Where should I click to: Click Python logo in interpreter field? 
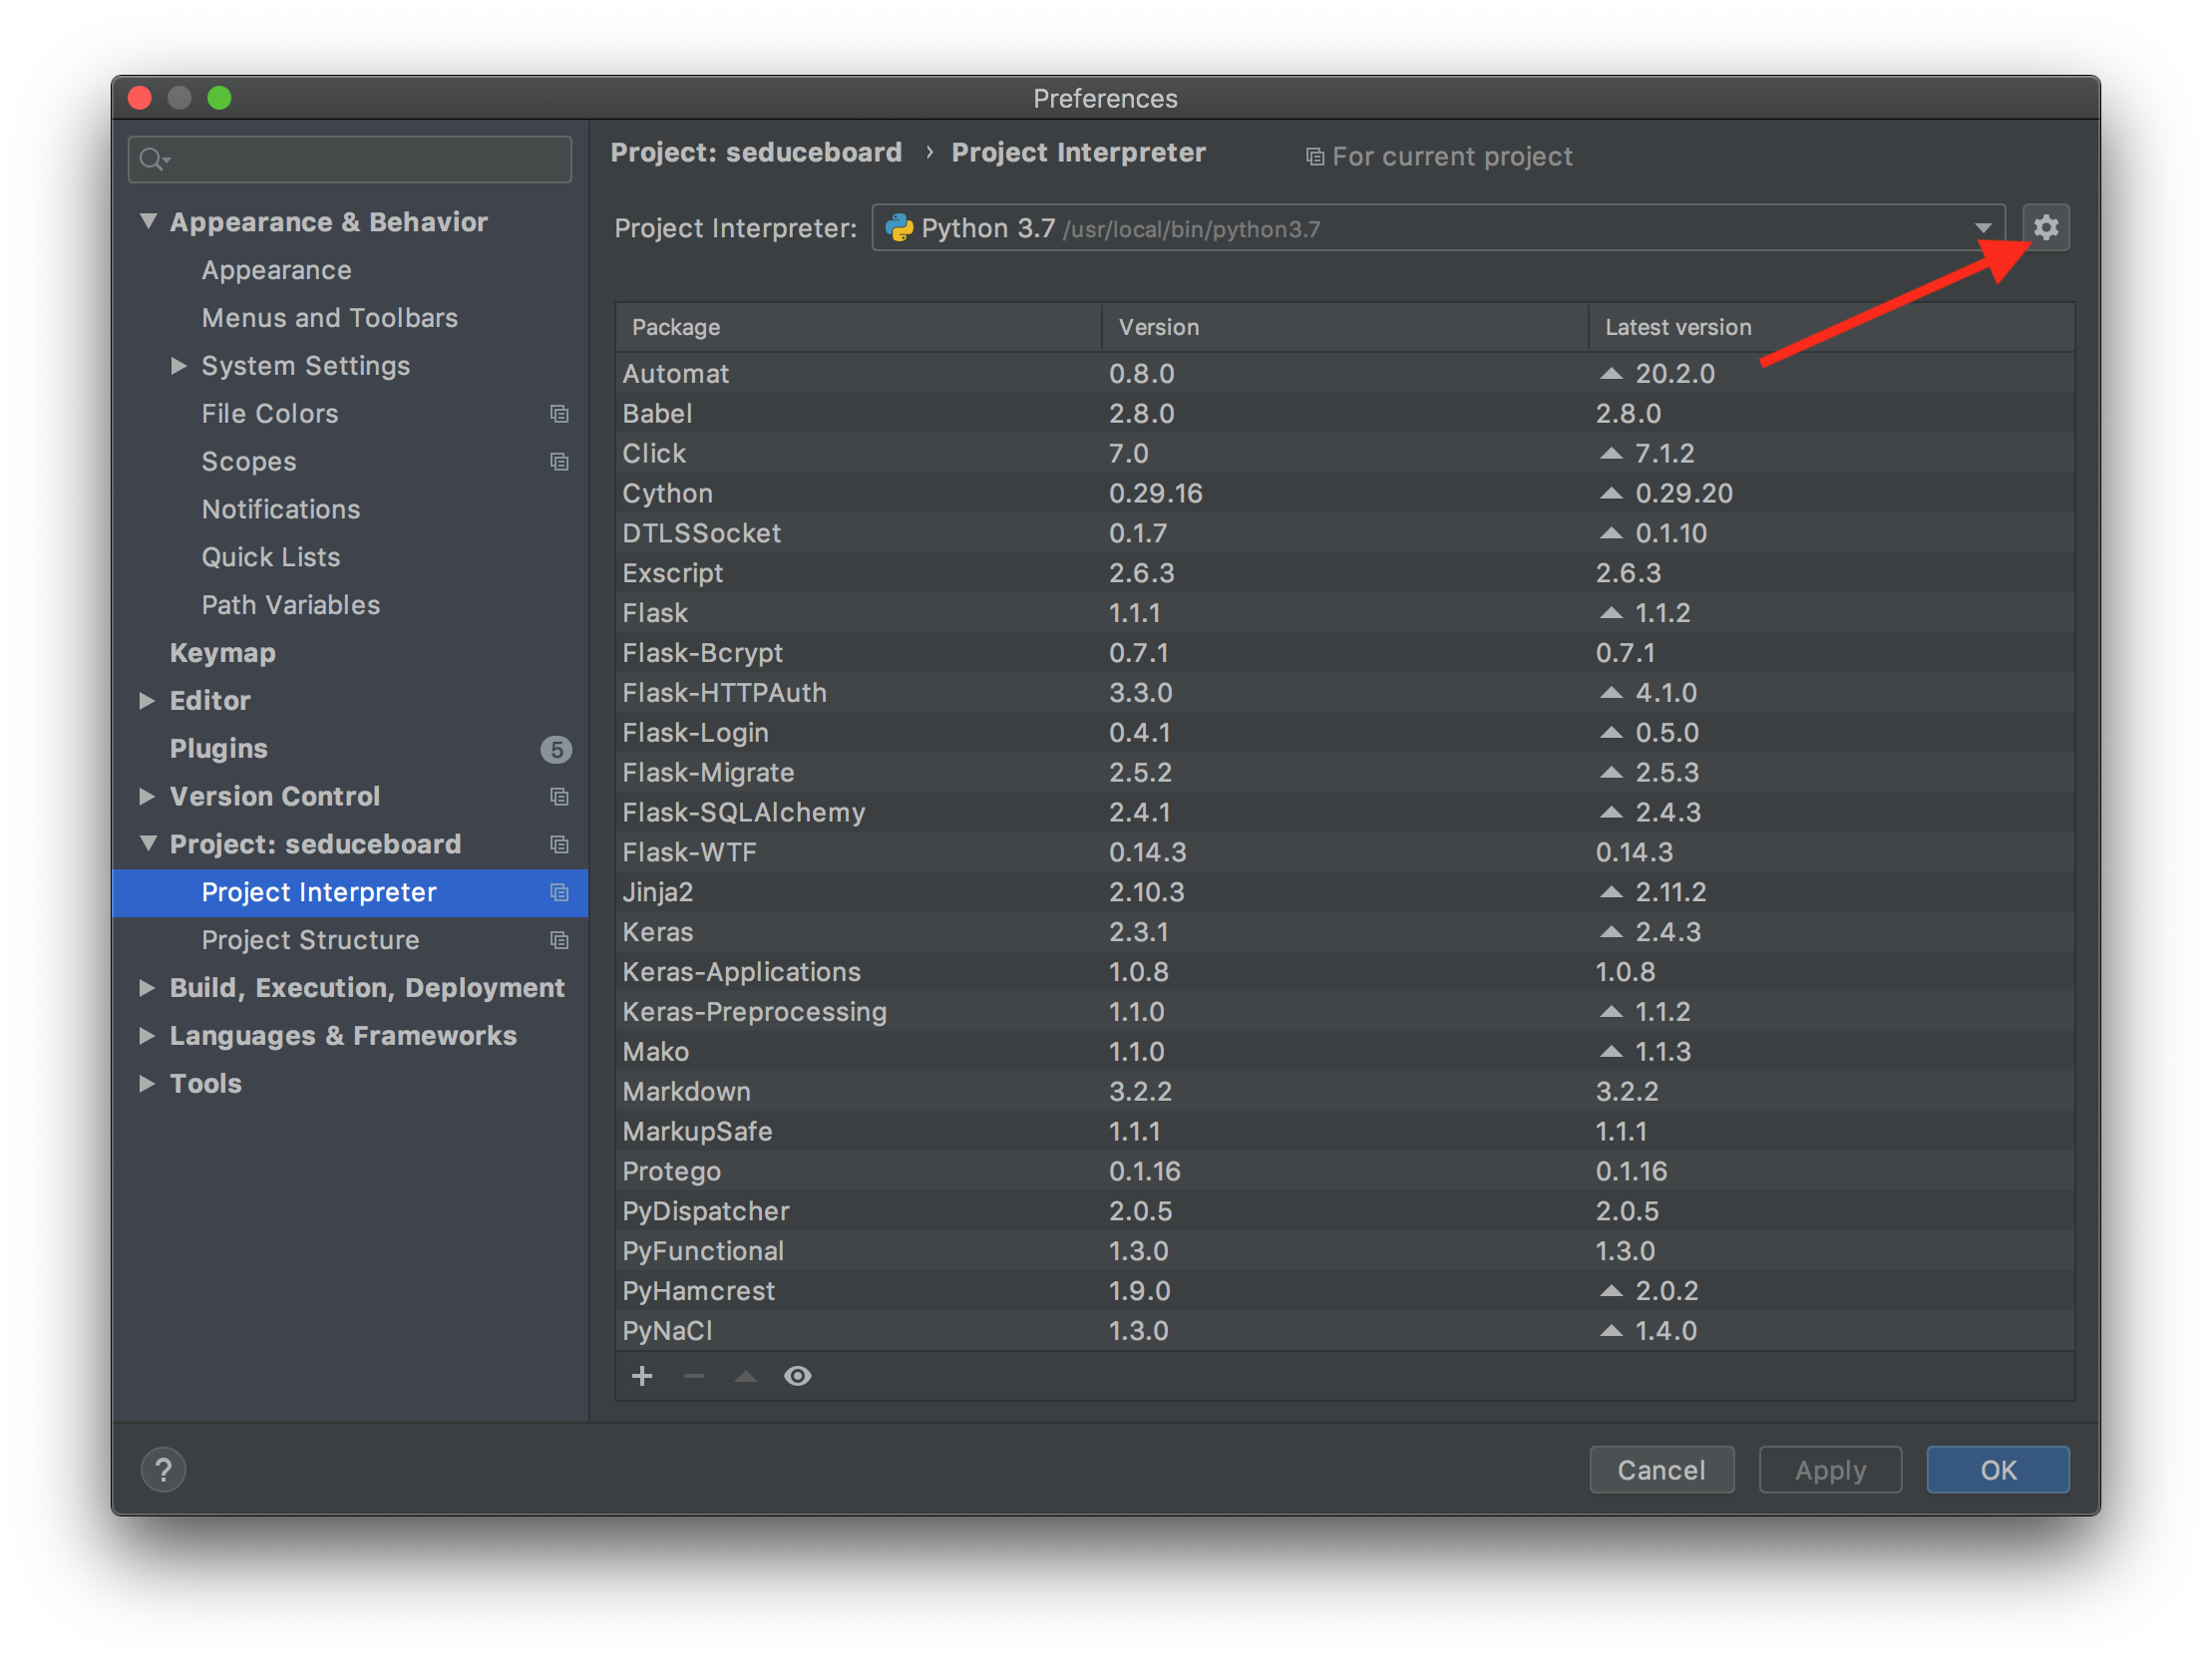[899, 228]
